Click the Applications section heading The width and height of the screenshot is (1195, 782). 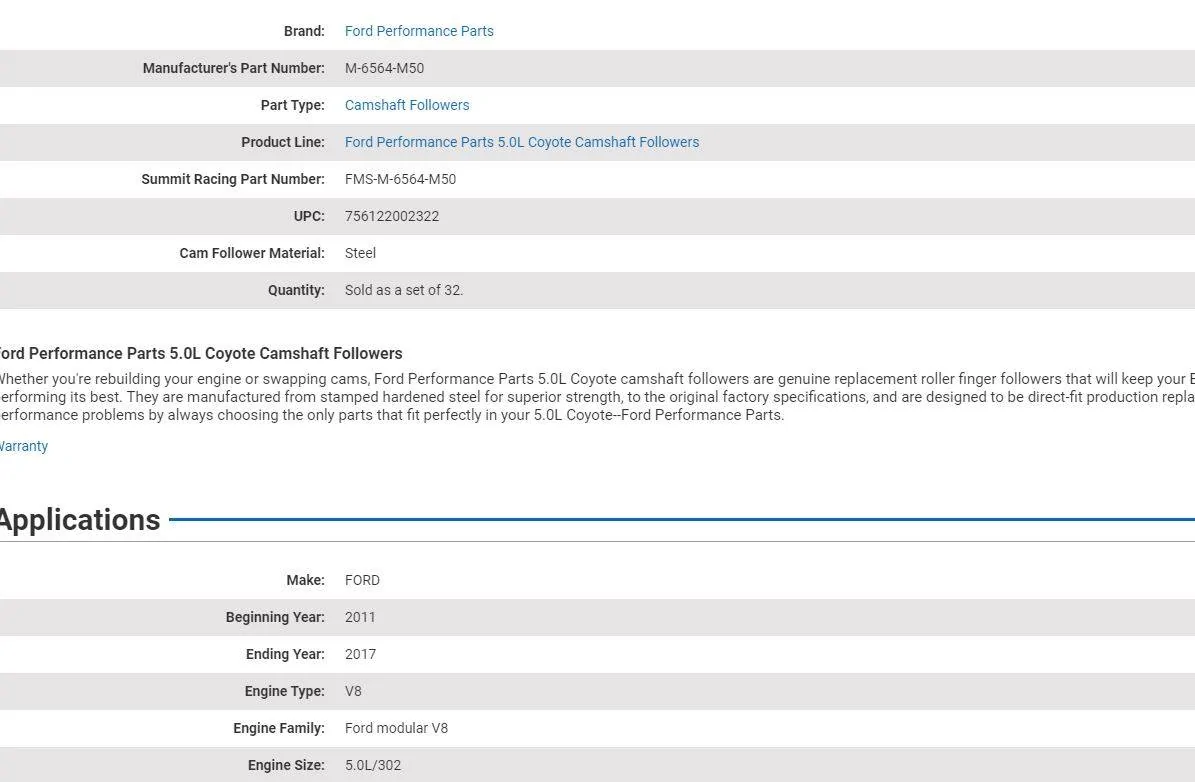coord(79,521)
